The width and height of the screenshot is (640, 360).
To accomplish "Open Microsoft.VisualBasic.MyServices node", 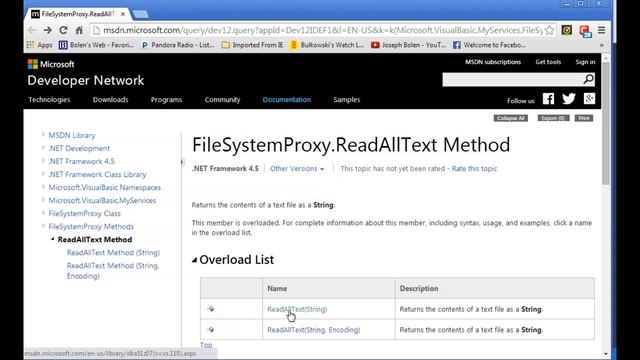I will [x=102, y=200].
